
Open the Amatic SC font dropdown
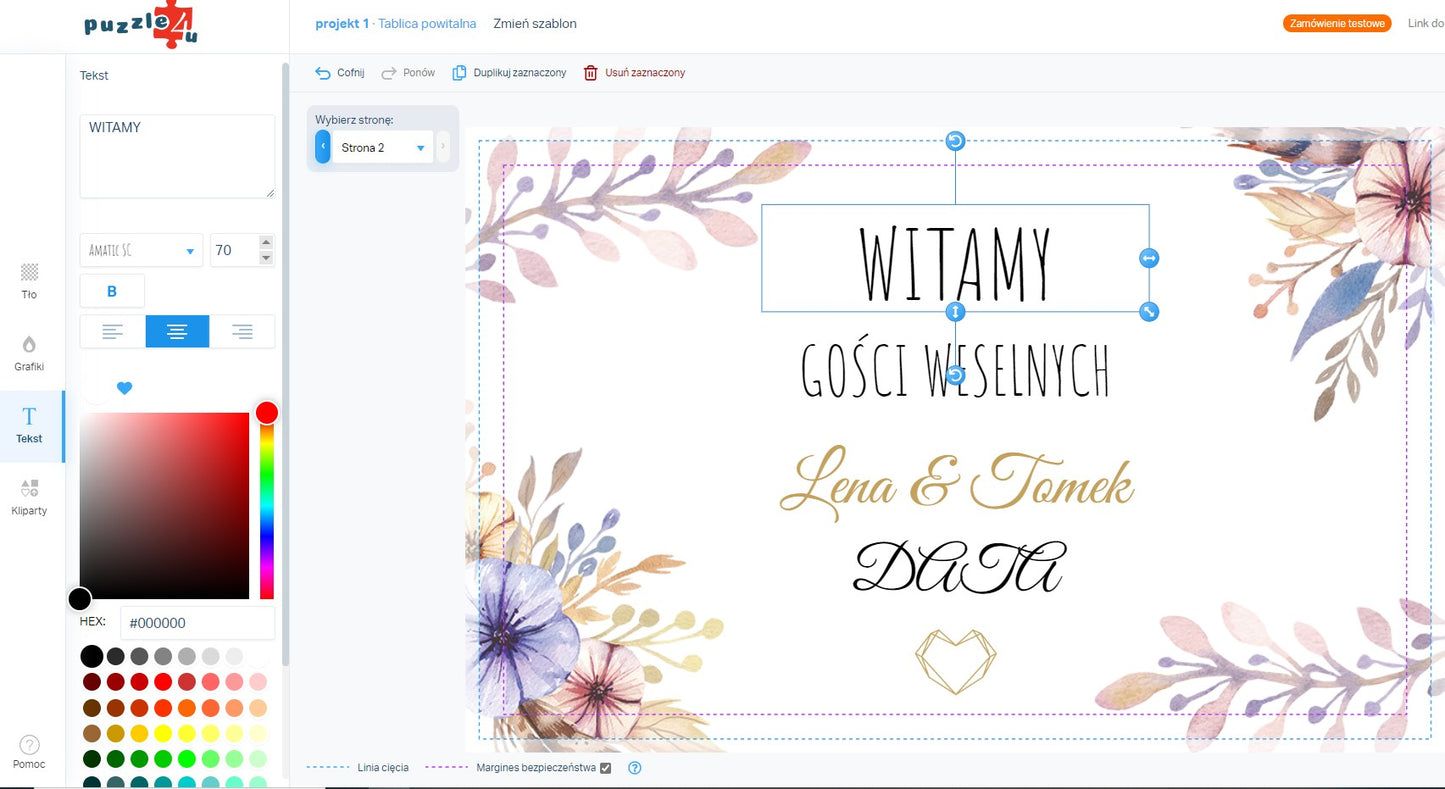point(141,250)
